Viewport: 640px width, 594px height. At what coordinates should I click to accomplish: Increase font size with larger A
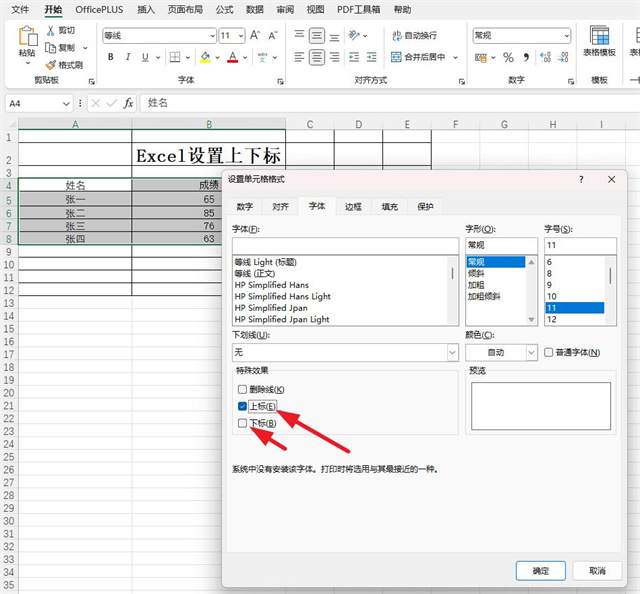point(255,36)
